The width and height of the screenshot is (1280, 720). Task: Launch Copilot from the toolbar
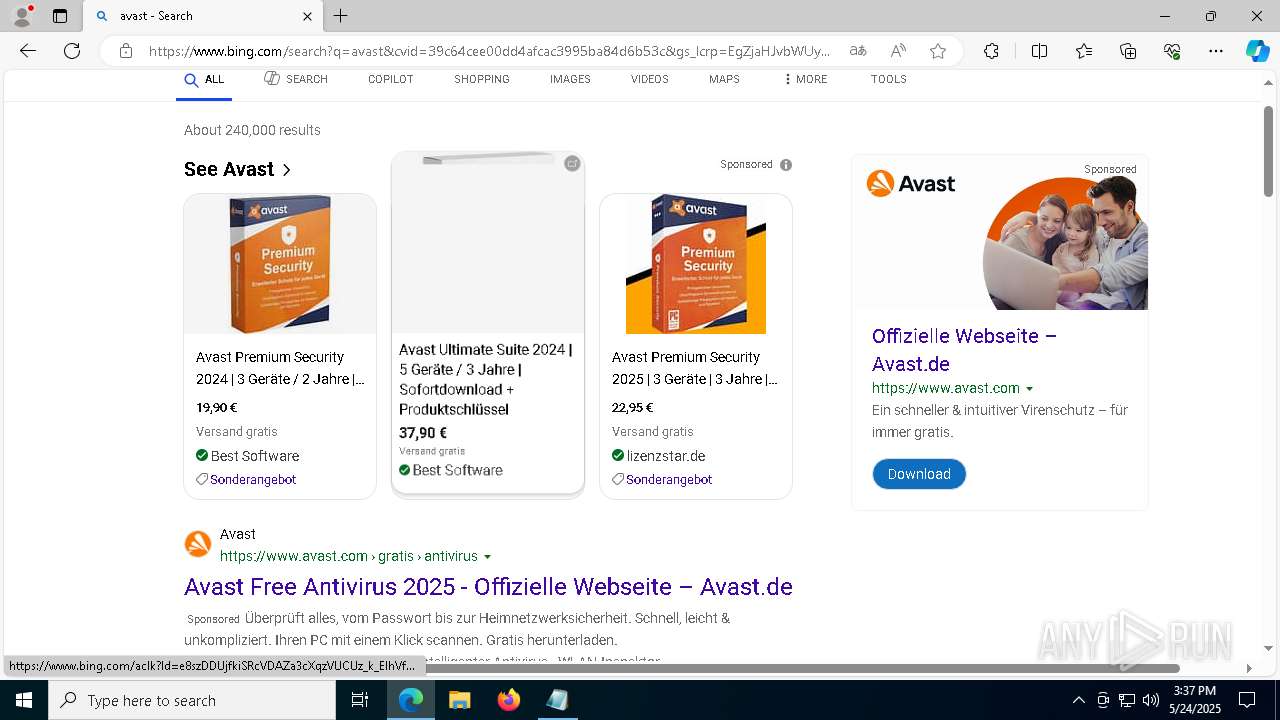1257,51
